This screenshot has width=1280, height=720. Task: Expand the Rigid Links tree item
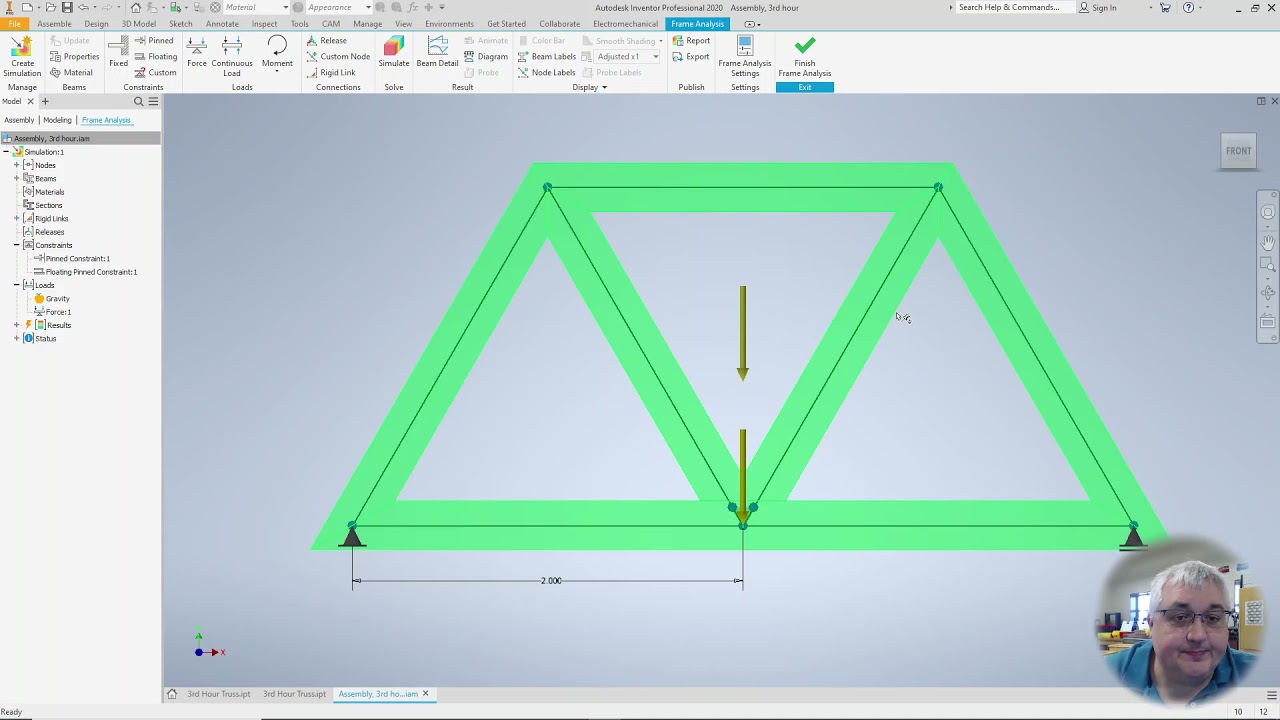coord(17,218)
